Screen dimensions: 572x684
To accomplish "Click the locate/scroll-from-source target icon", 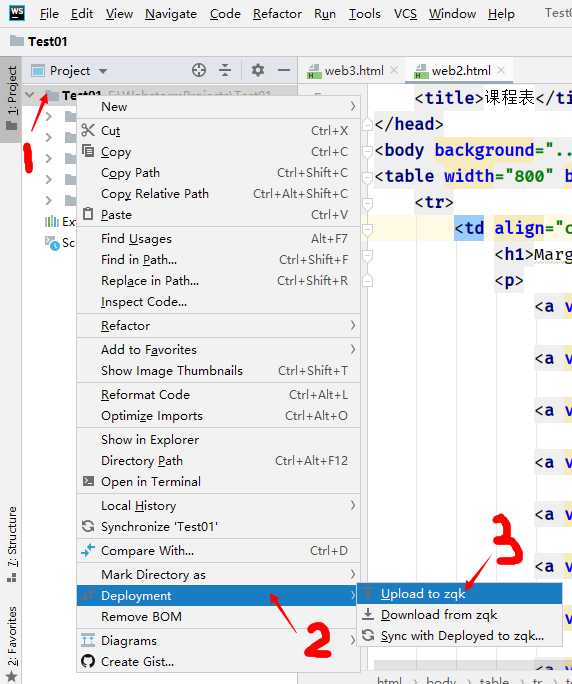I will (199, 70).
